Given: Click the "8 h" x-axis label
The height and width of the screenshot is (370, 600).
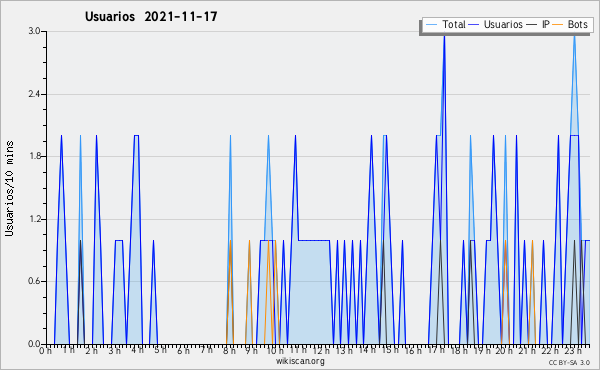Looking at the screenshot, I should click(229, 351).
